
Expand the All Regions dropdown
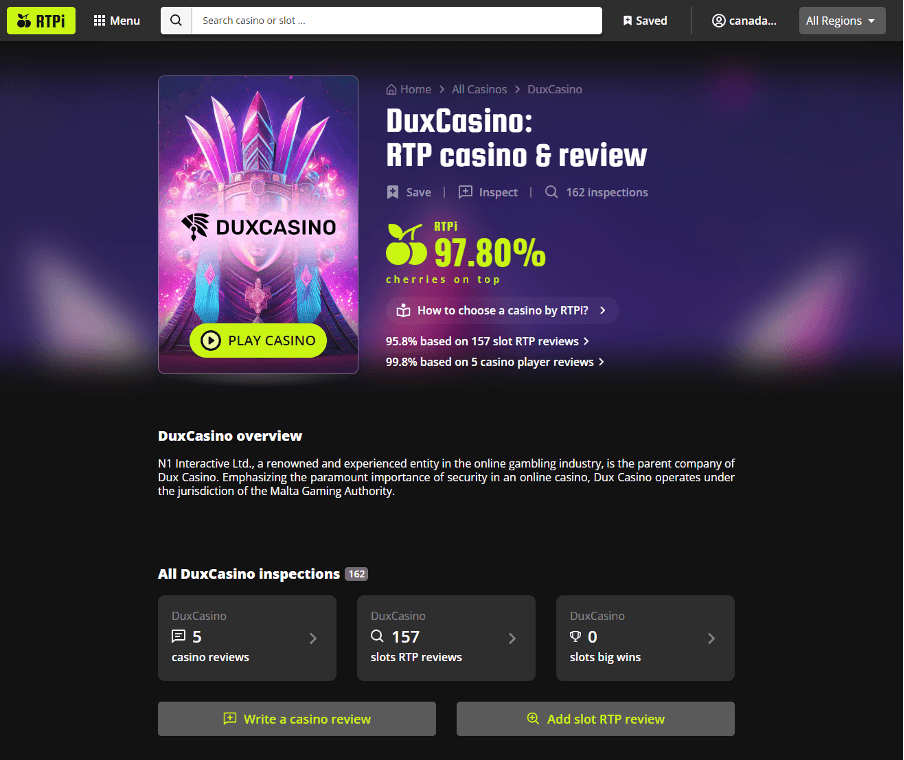tap(842, 21)
